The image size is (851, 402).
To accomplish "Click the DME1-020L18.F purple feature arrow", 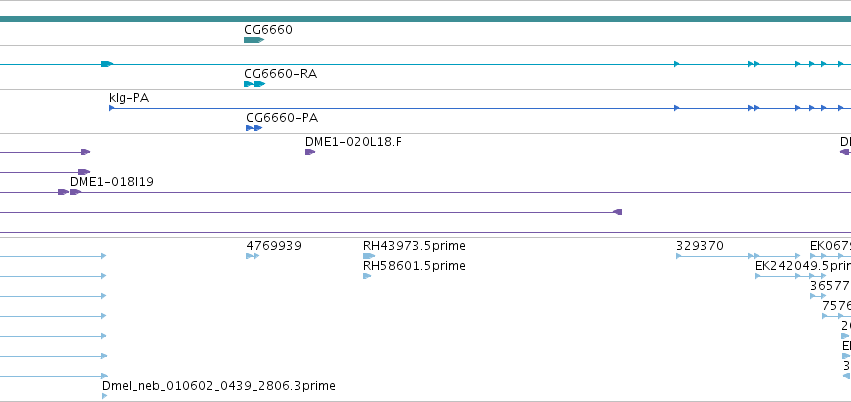I will click(x=310, y=152).
